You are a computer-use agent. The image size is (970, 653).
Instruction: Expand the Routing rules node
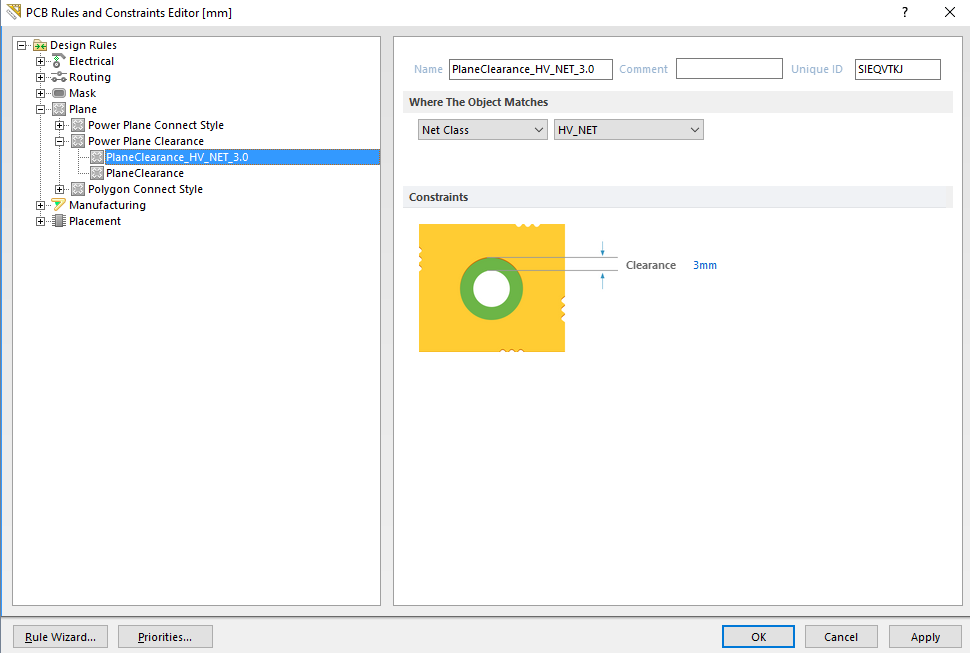41,77
